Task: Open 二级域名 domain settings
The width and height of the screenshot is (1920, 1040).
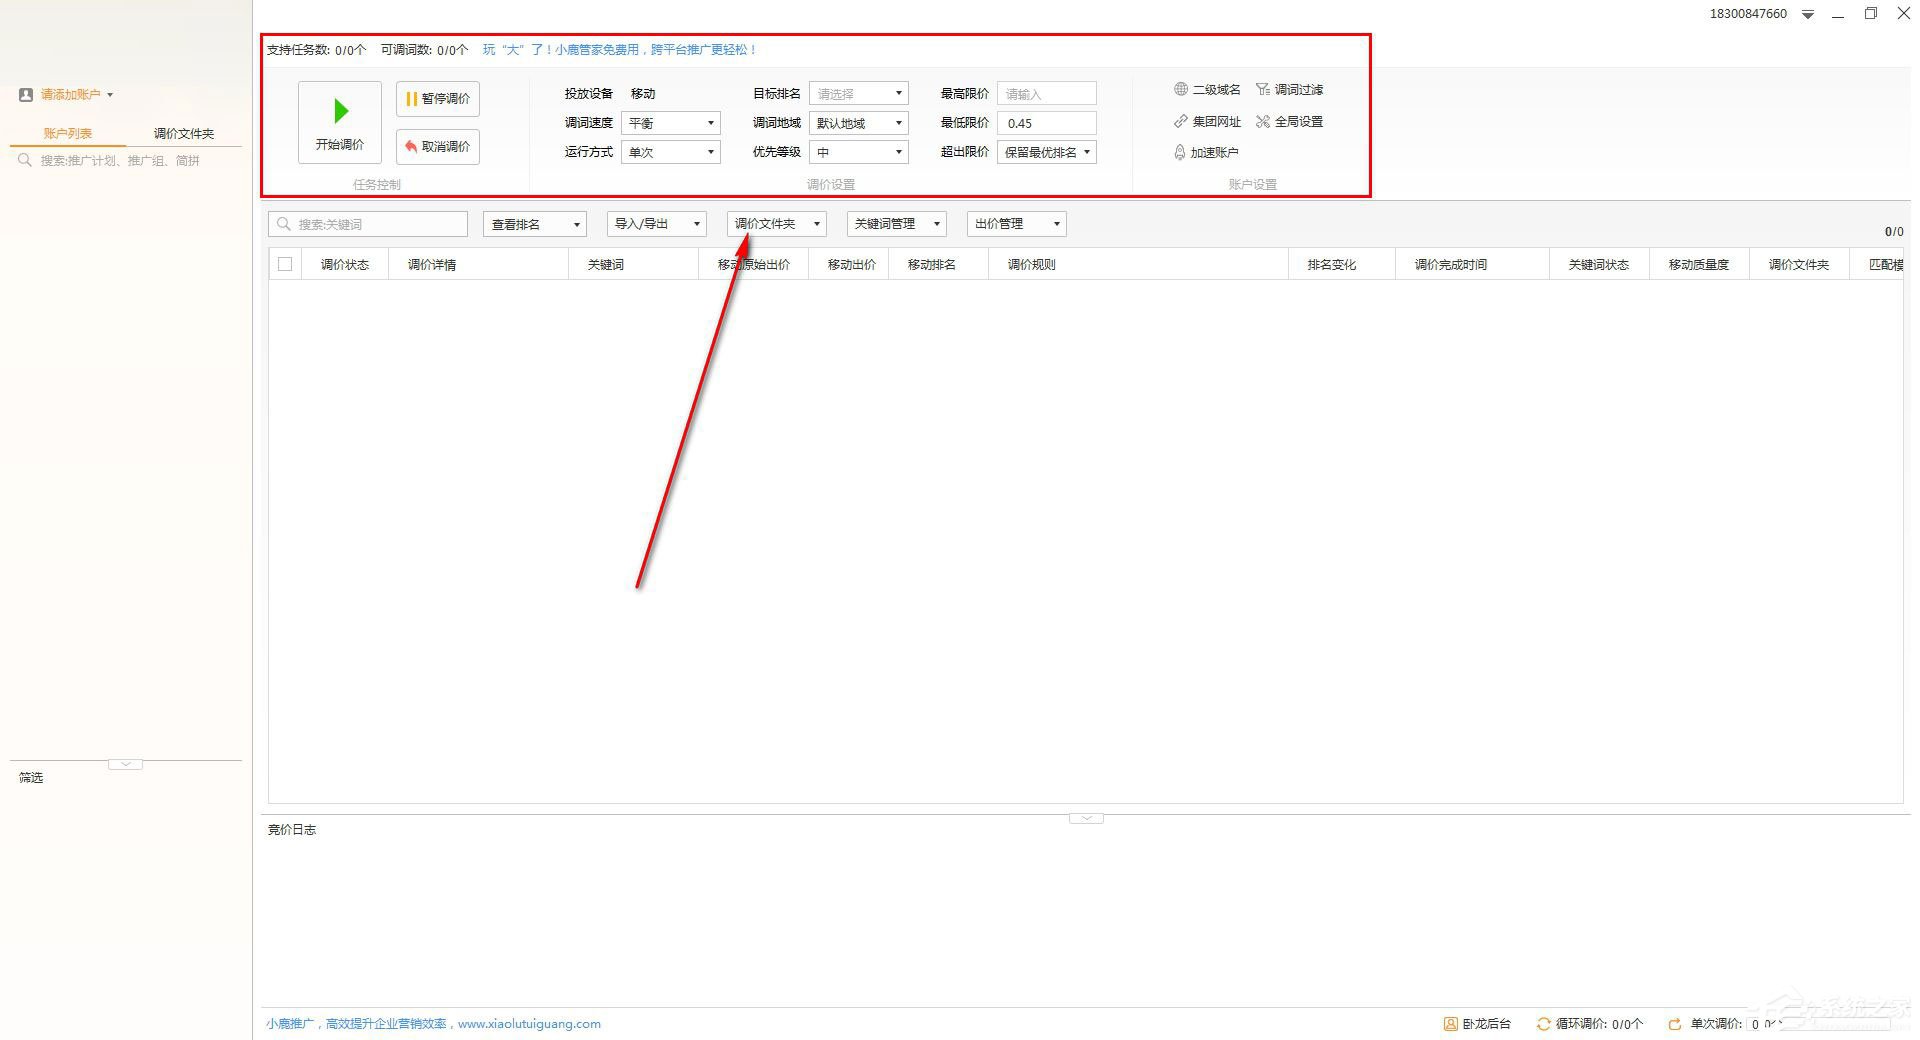Action: coord(1207,90)
